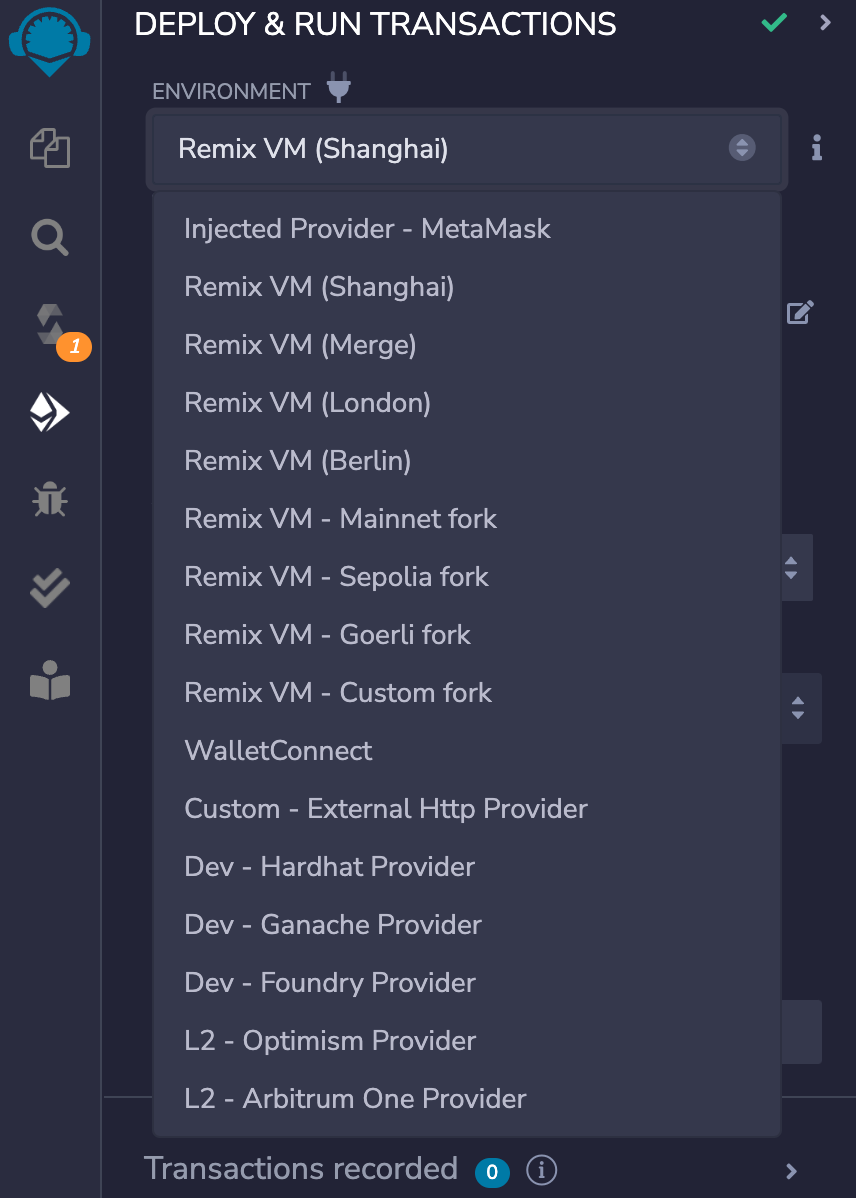This screenshot has height=1198, width=856.
Task: Collapse the panel using top chevron
Action: (825, 22)
